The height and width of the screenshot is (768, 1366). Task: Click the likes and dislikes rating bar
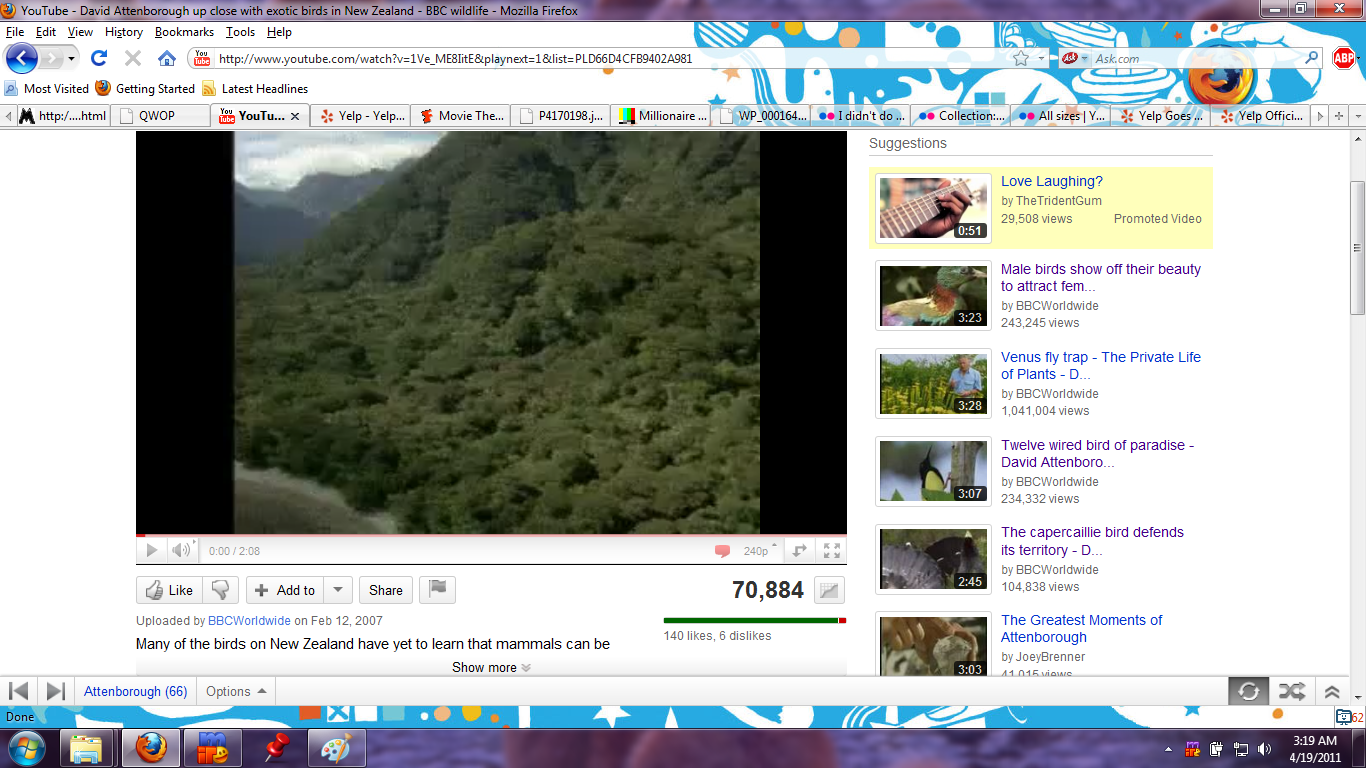(x=754, y=620)
